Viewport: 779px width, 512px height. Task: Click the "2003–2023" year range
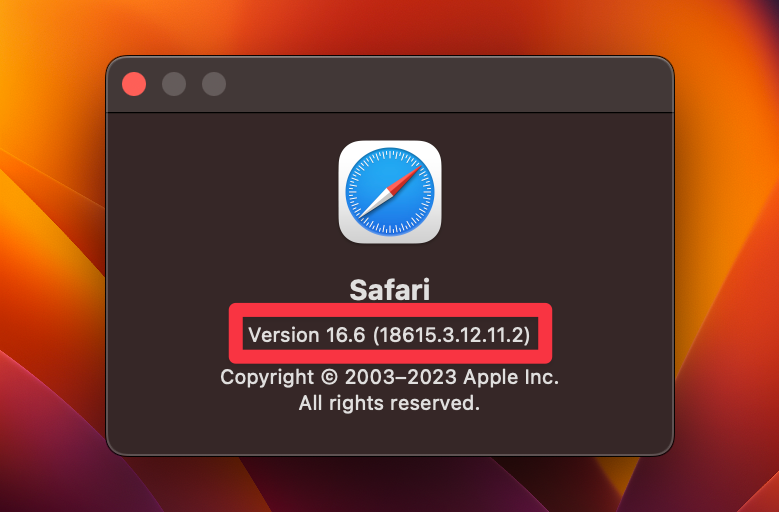point(400,377)
